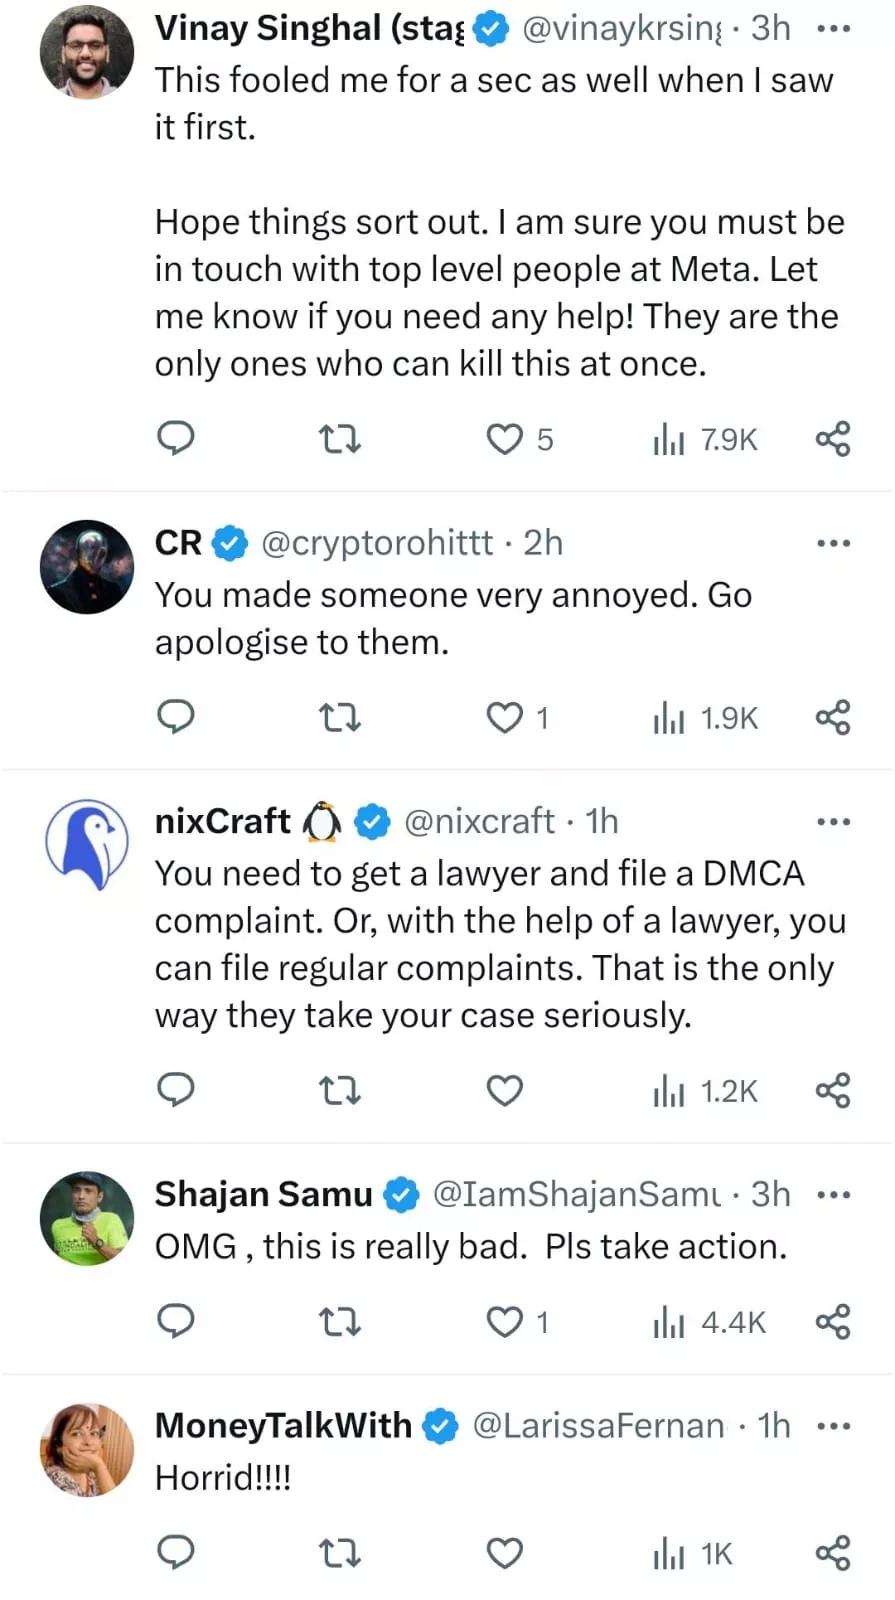Like nixCraft's DMCA tweet
The image size is (895, 1600).
pyautogui.click(x=505, y=1090)
